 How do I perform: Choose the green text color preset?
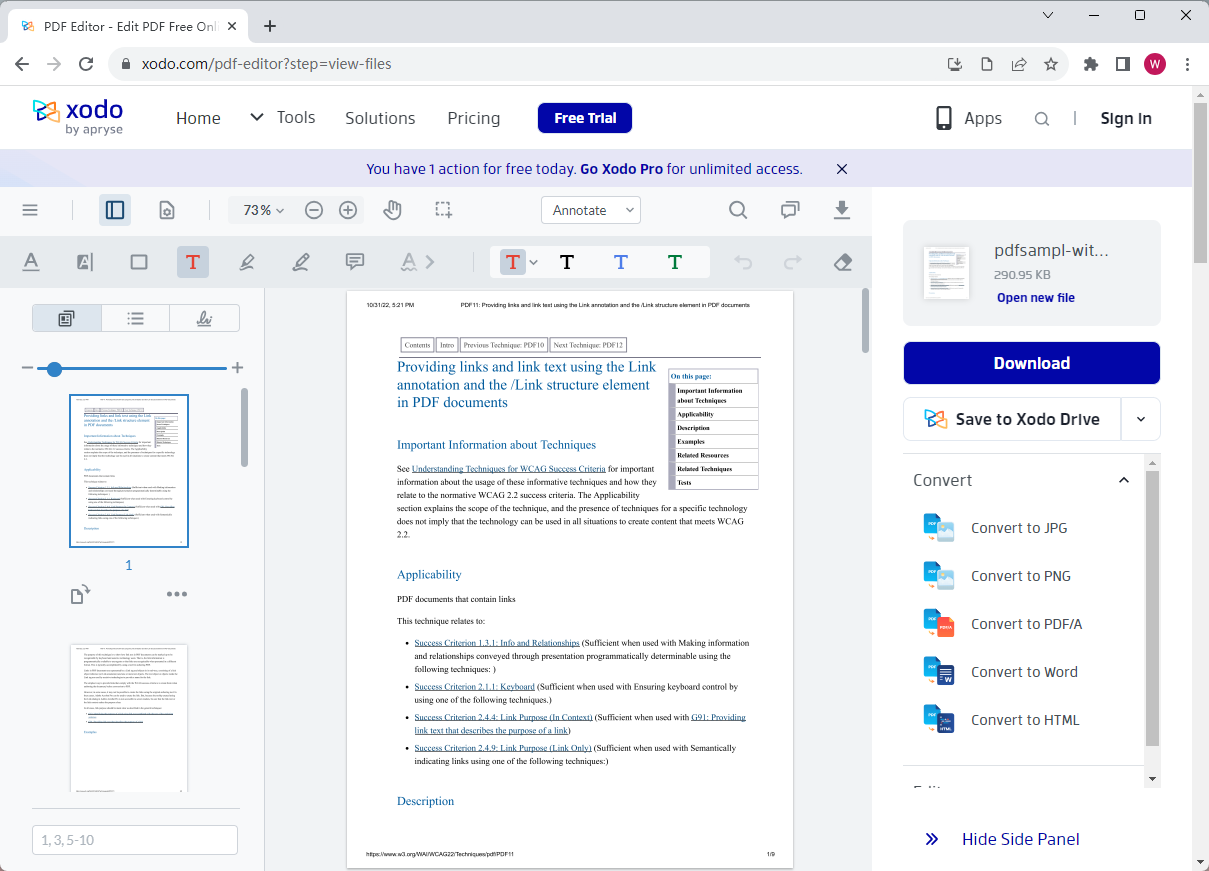click(675, 262)
